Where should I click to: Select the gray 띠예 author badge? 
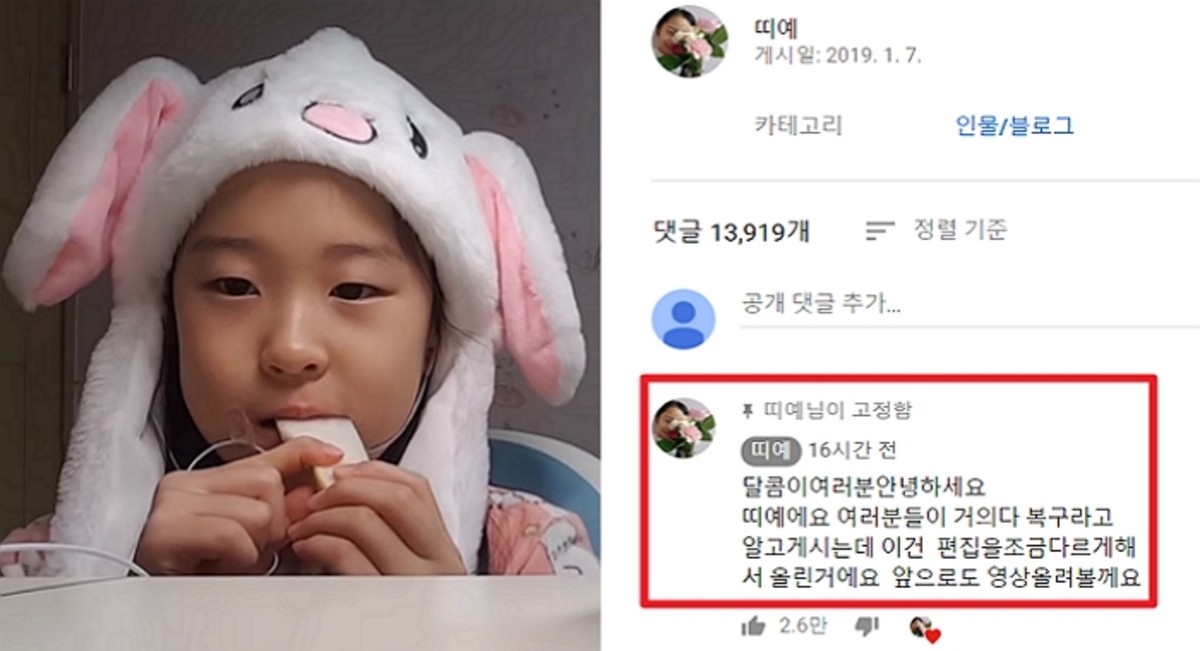click(770, 450)
